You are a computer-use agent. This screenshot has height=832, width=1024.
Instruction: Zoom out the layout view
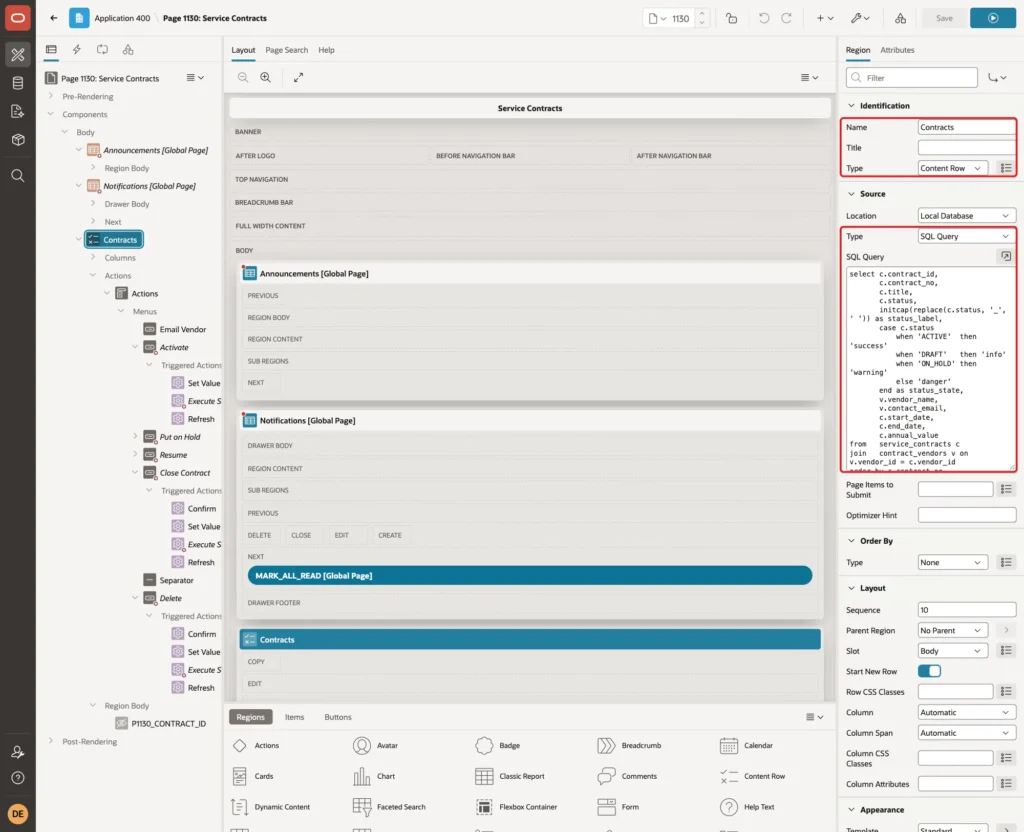click(x=243, y=77)
